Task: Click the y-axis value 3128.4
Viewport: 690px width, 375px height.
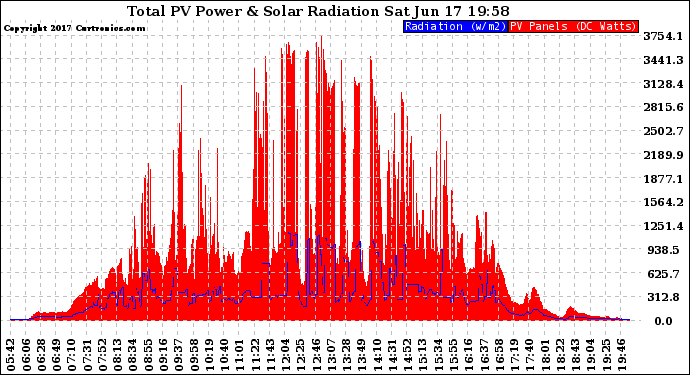Action: pyautogui.click(x=663, y=84)
